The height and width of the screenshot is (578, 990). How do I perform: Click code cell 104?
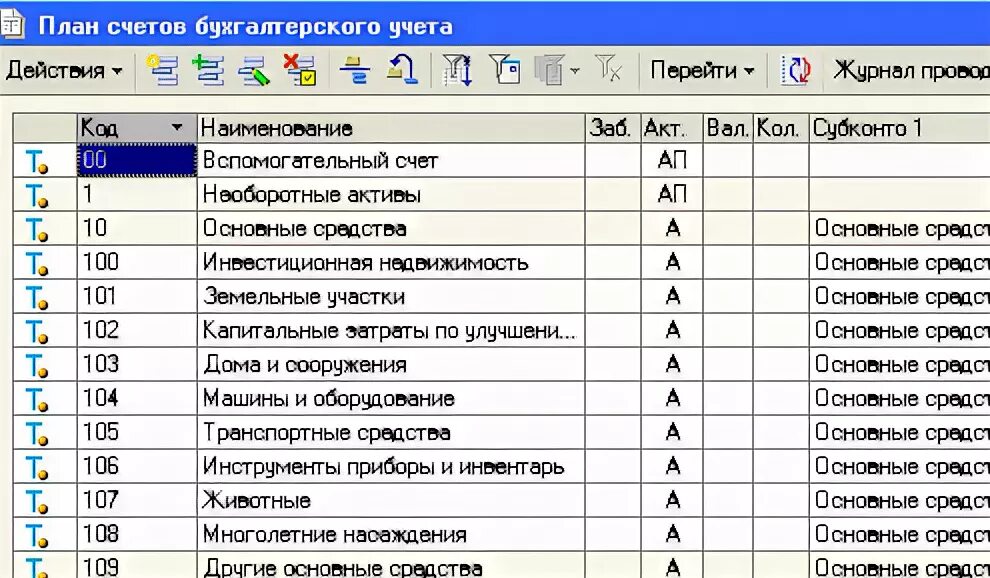click(x=137, y=399)
